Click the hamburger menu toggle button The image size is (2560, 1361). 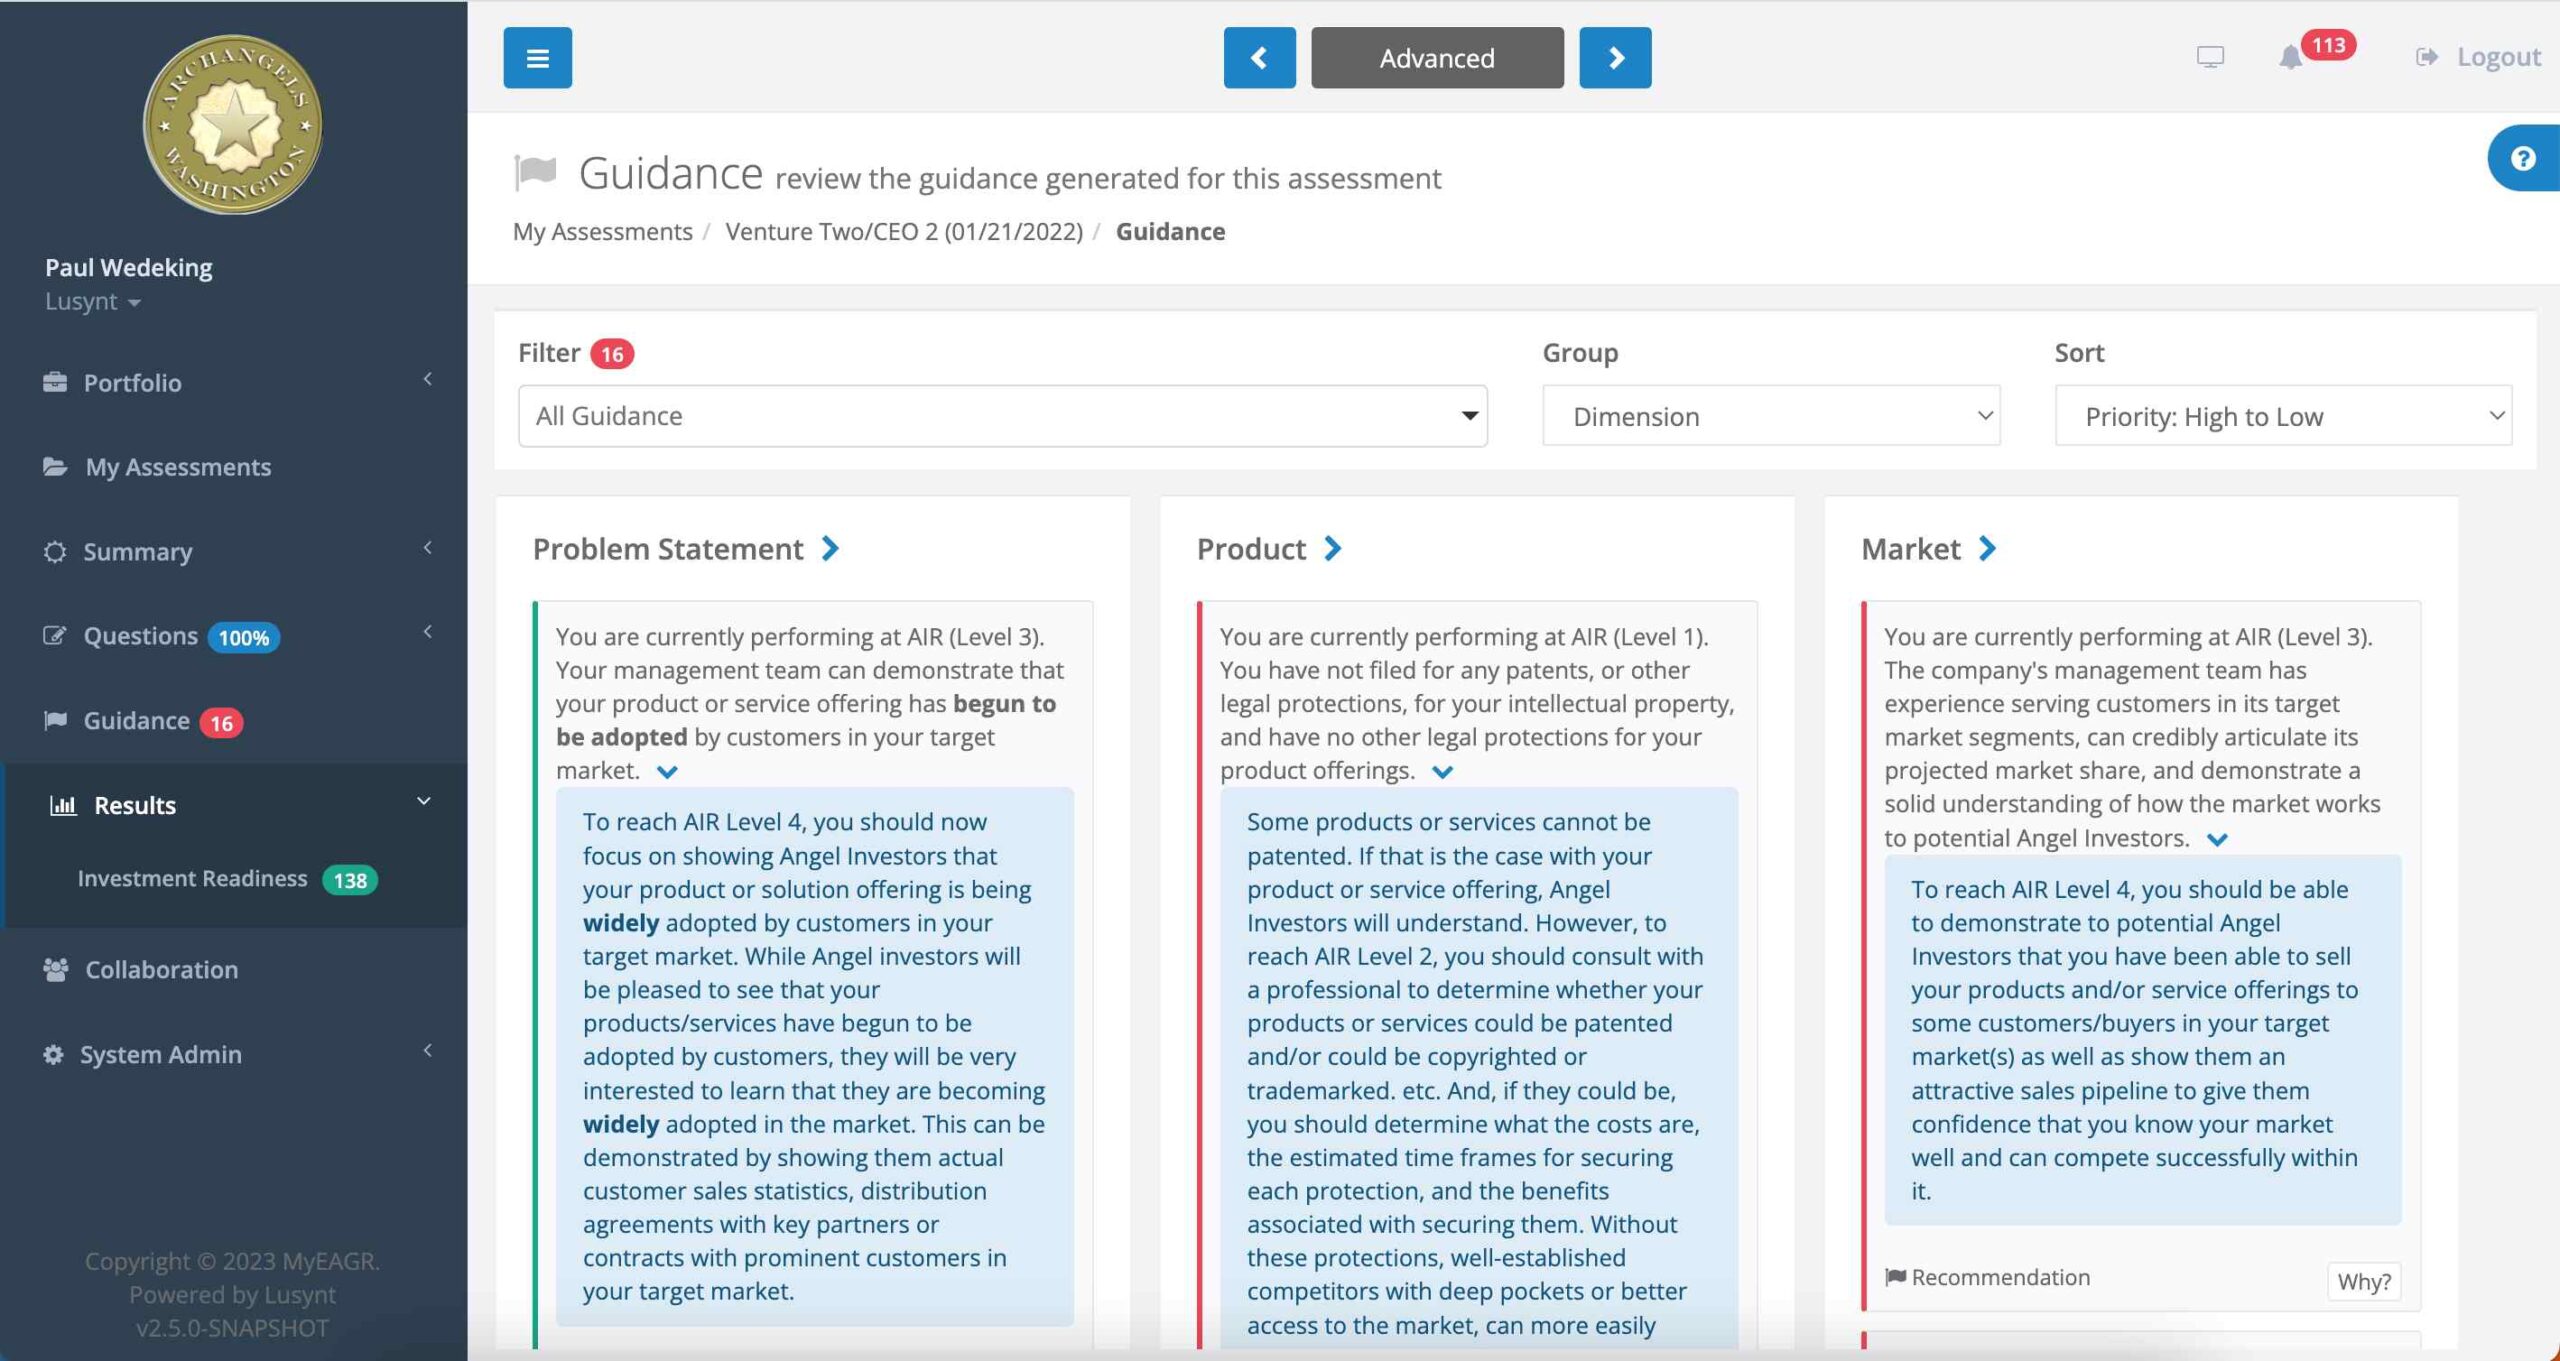(x=537, y=58)
